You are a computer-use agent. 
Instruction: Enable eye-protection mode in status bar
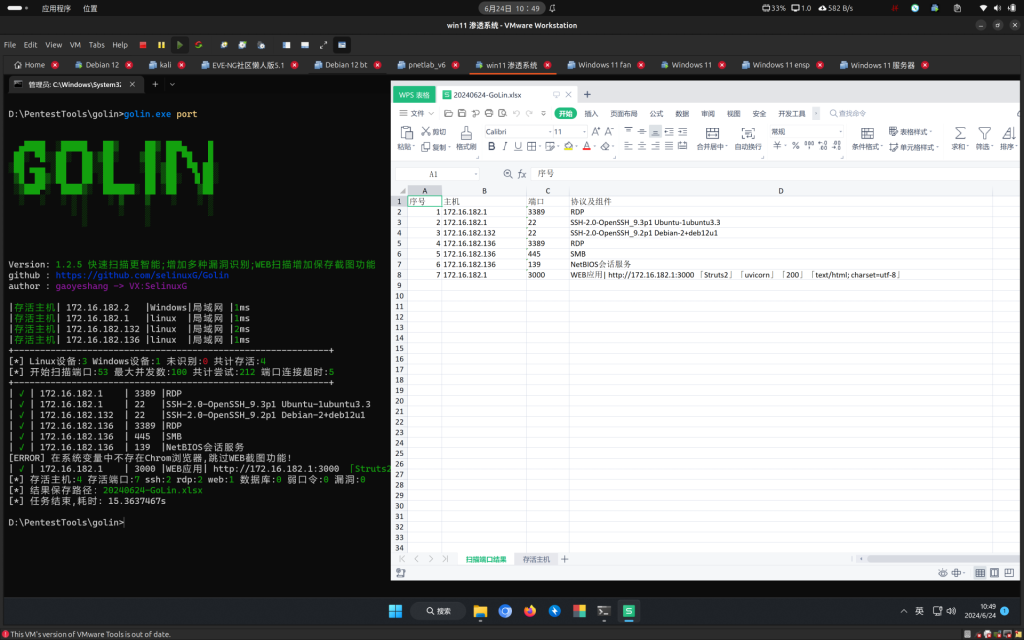click(x=942, y=572)
